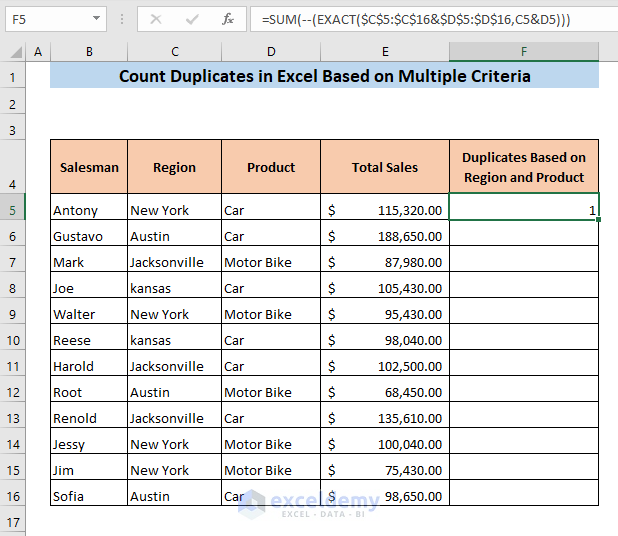Image resolution: width=618 pixels, height=536 pixels.
Task: Click the 'Sofia' cell
Action: 89,493
